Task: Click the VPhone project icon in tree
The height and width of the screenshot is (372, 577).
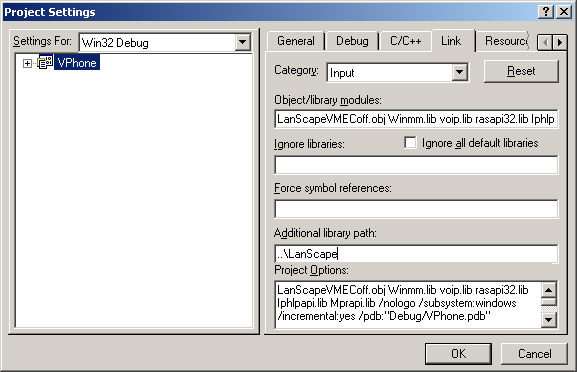Action: point(45,63)
